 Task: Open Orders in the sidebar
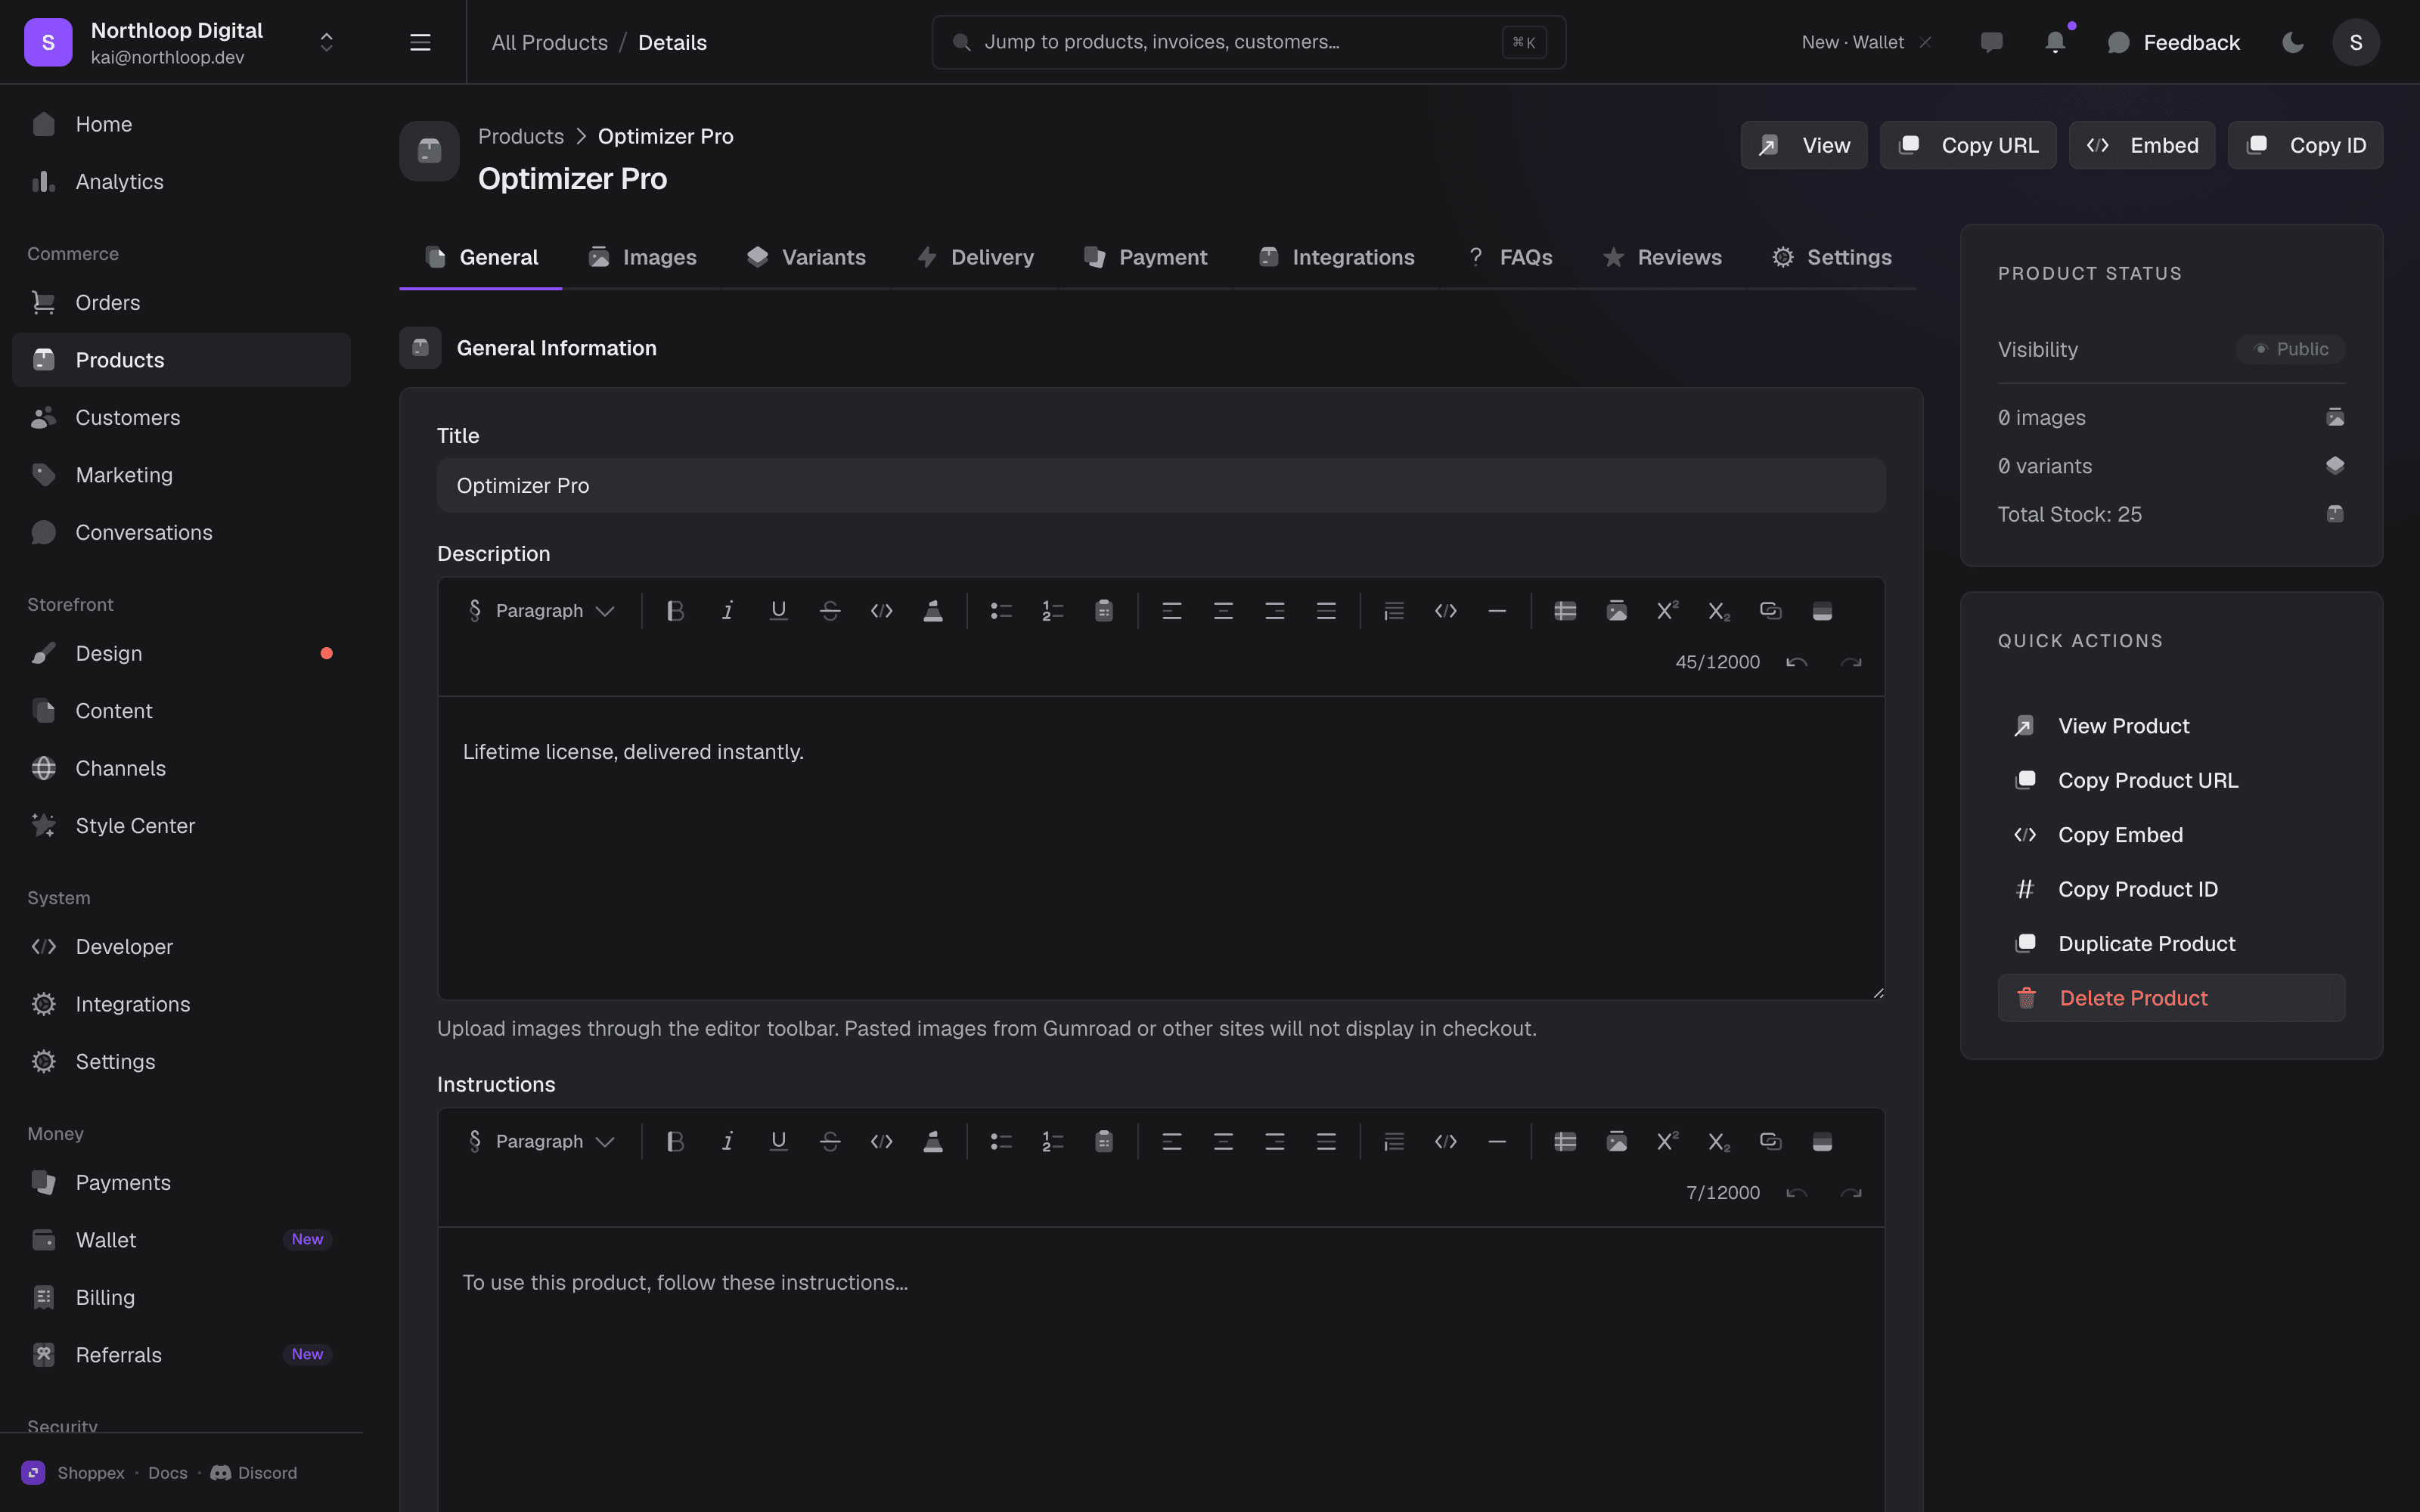point(181,302)
